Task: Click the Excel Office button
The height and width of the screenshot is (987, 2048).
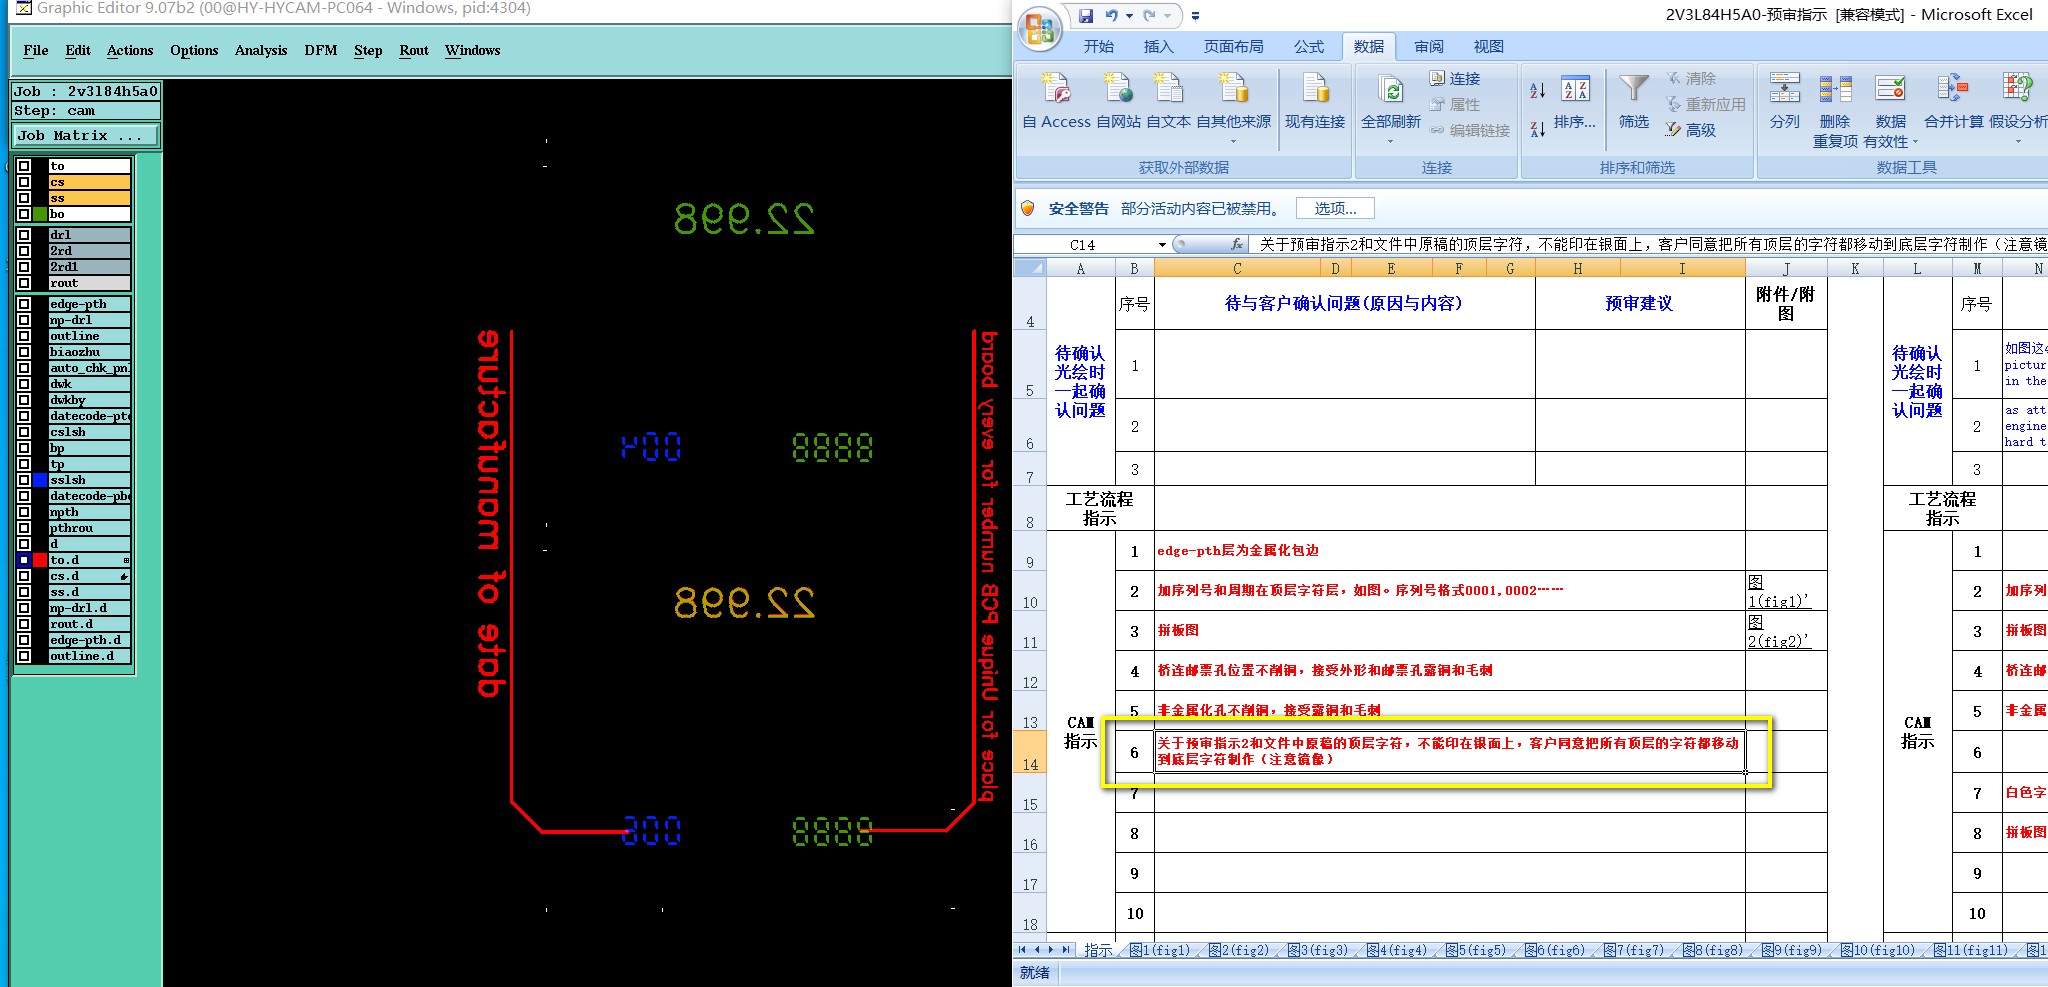Action: 1040,27
